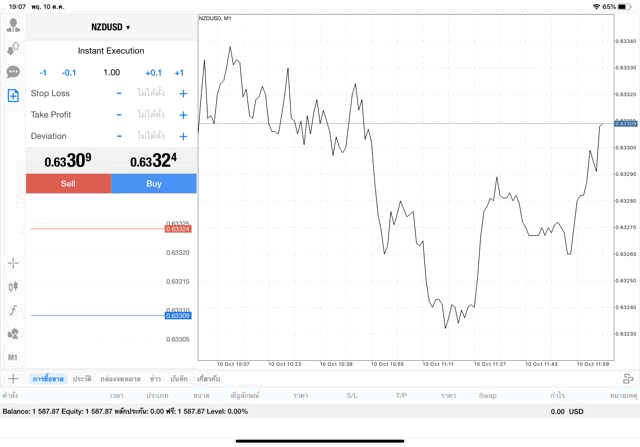Image resolution: width=640 pixels, height=447 pixels.
Task: Open the indicators f icon
Action: pos(13,311)
